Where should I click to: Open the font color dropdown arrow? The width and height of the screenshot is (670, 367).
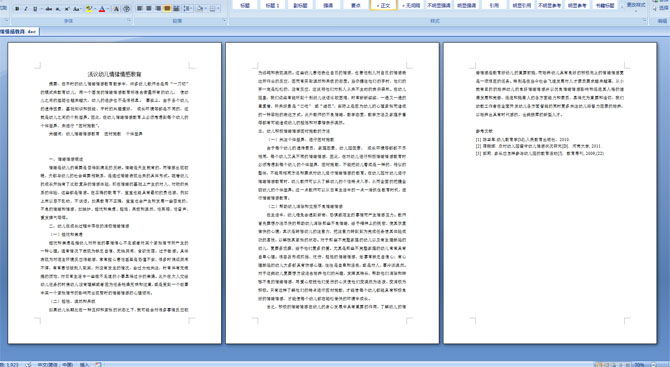pyautogui.click(x=108, y=9)
